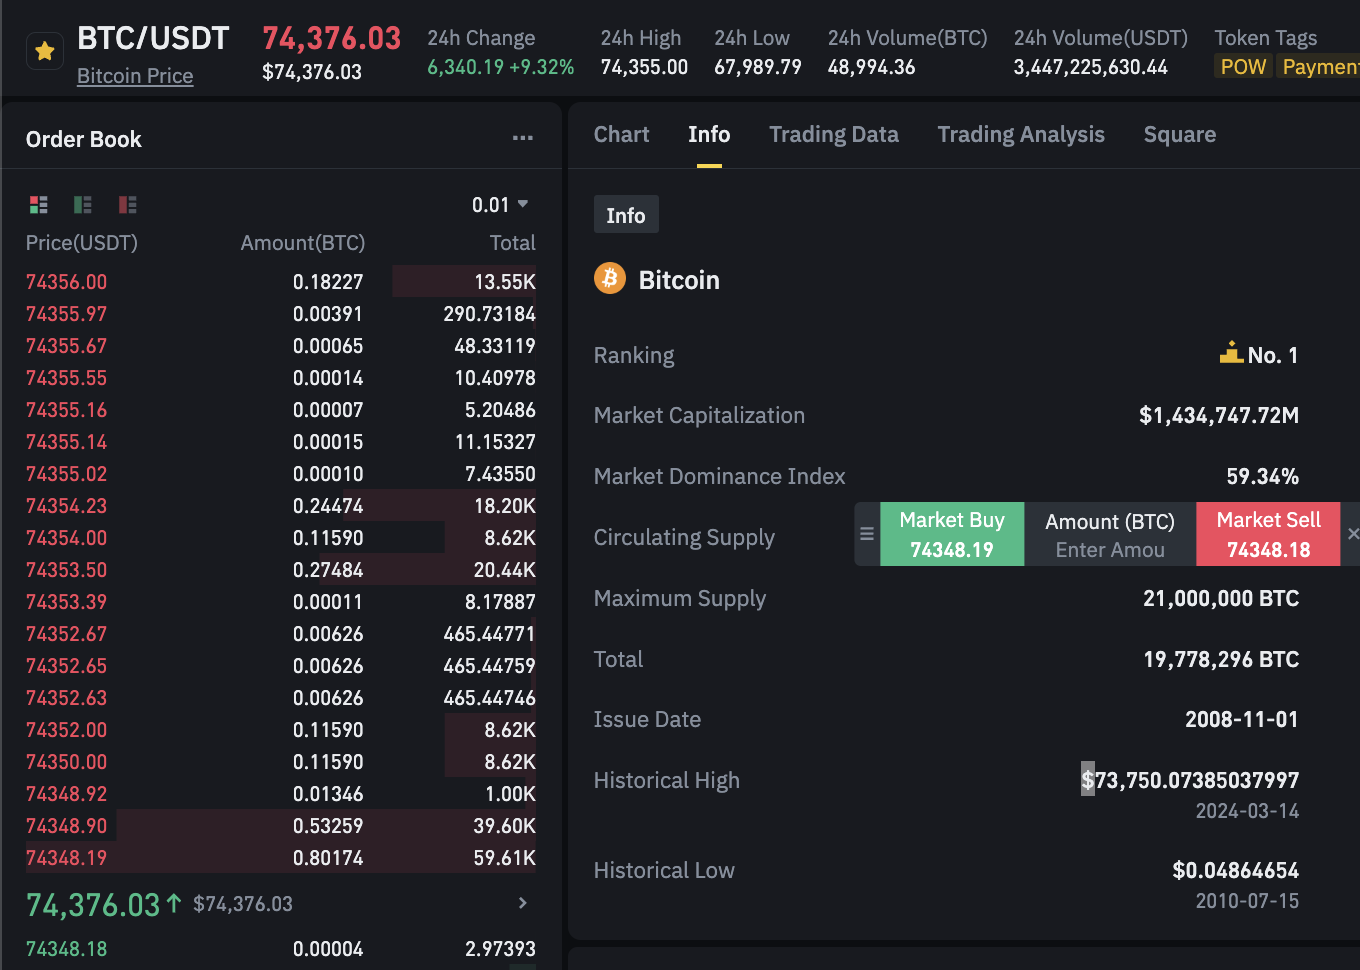Switch to the Chart tab
The width and height of the screenshot is (1360, 970).
[x=621, y=134]
